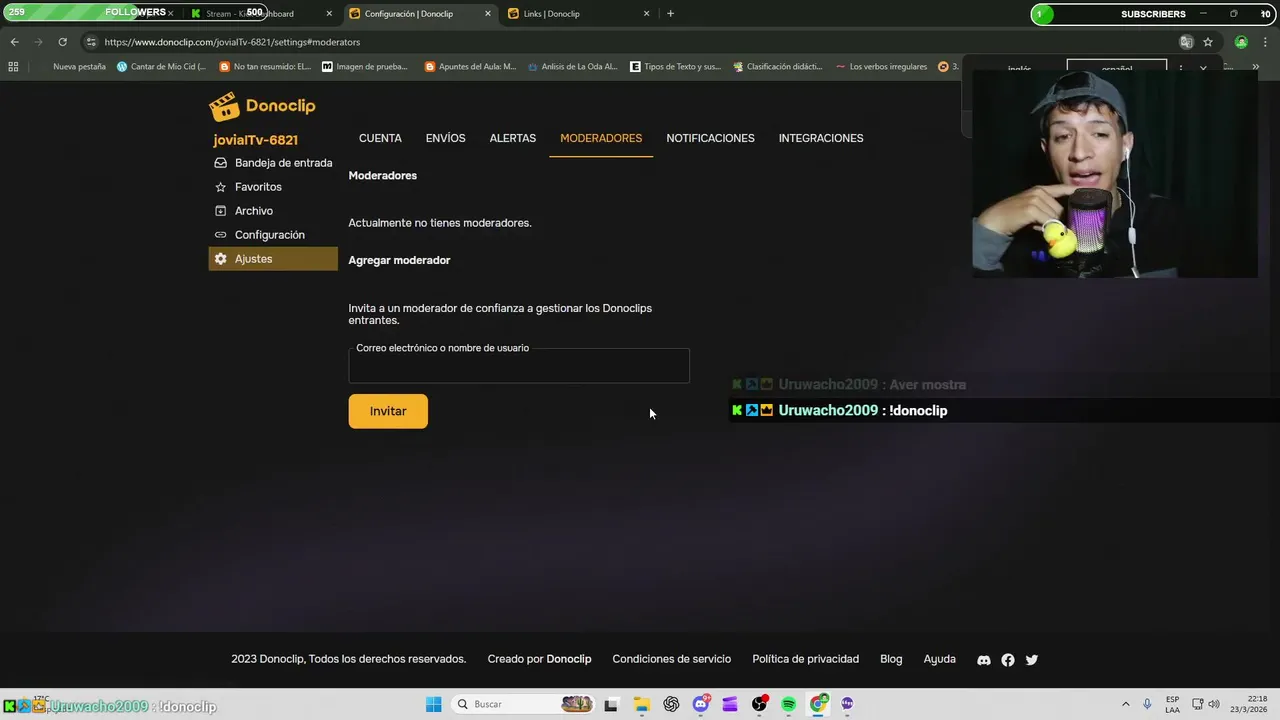Image resolution: width=1280 pixels, height=720 pixels.
Task: Open File Explorer from the taskbar
Action: pyautogui.click(x=642, y=704)
